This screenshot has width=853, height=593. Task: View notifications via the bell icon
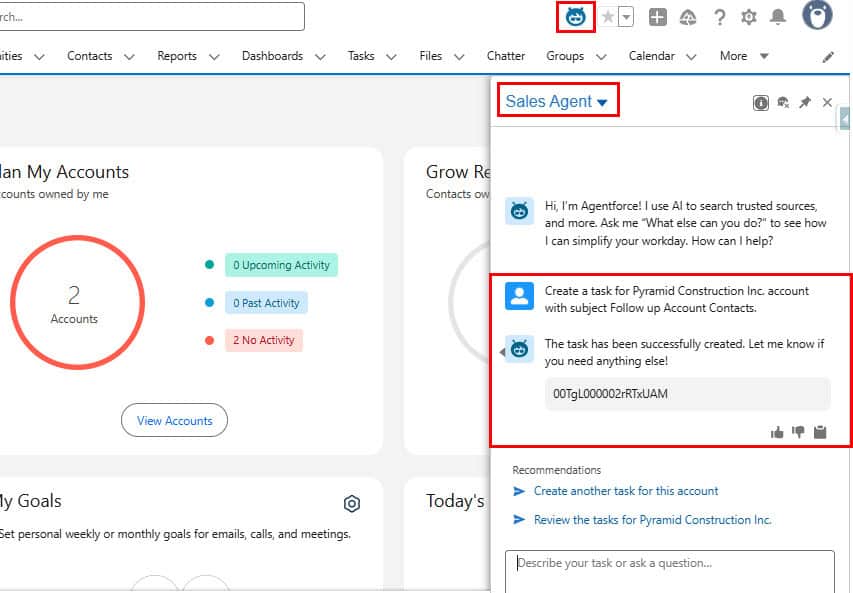click(779, 17)
